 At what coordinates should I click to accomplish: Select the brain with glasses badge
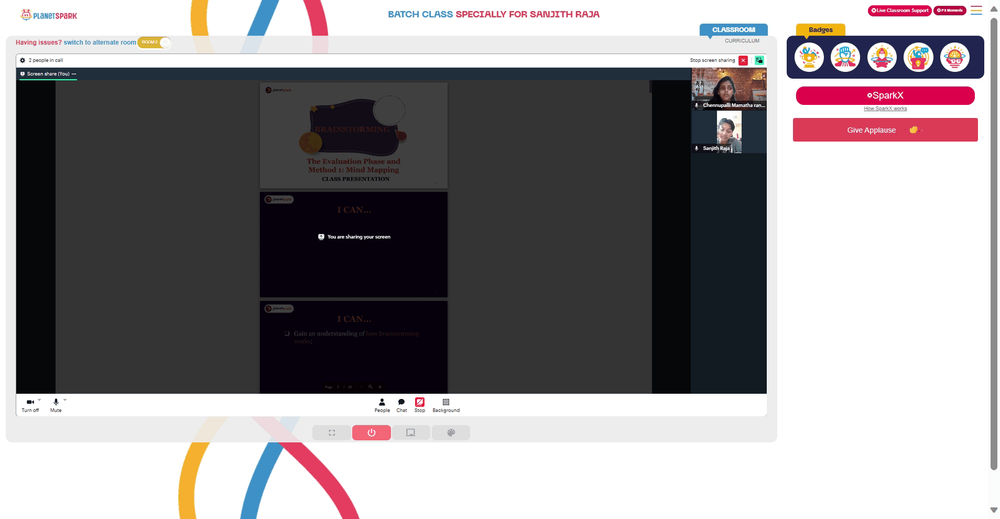click(955, 57)
